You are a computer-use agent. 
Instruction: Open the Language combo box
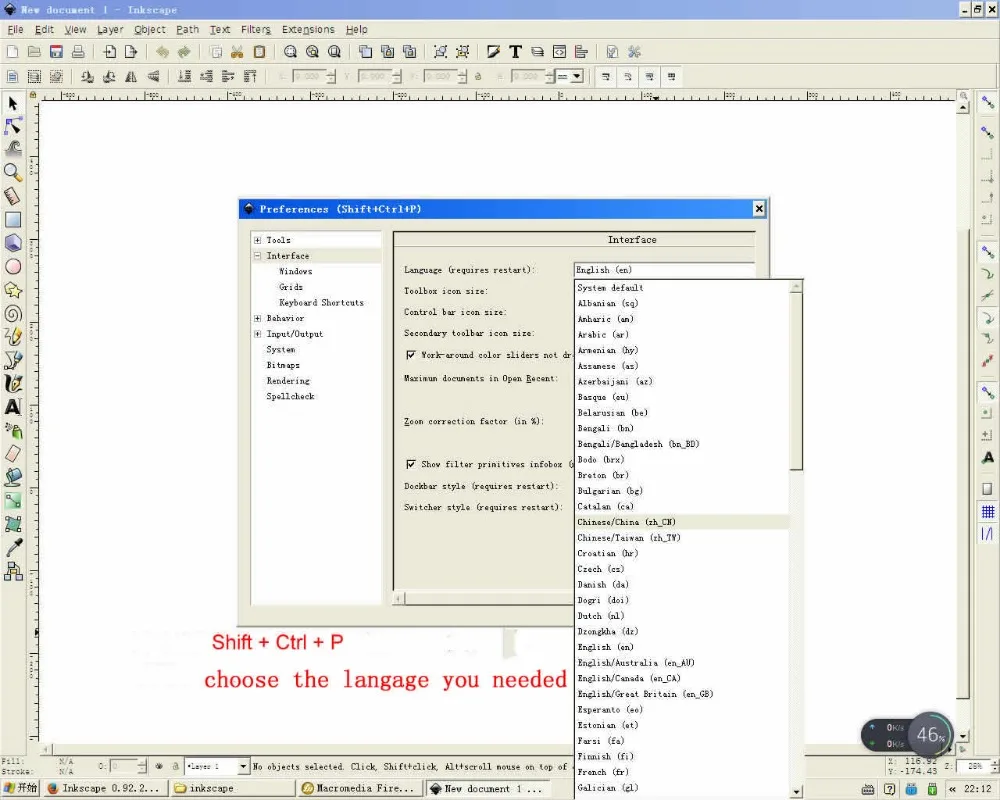pos(664,270)
